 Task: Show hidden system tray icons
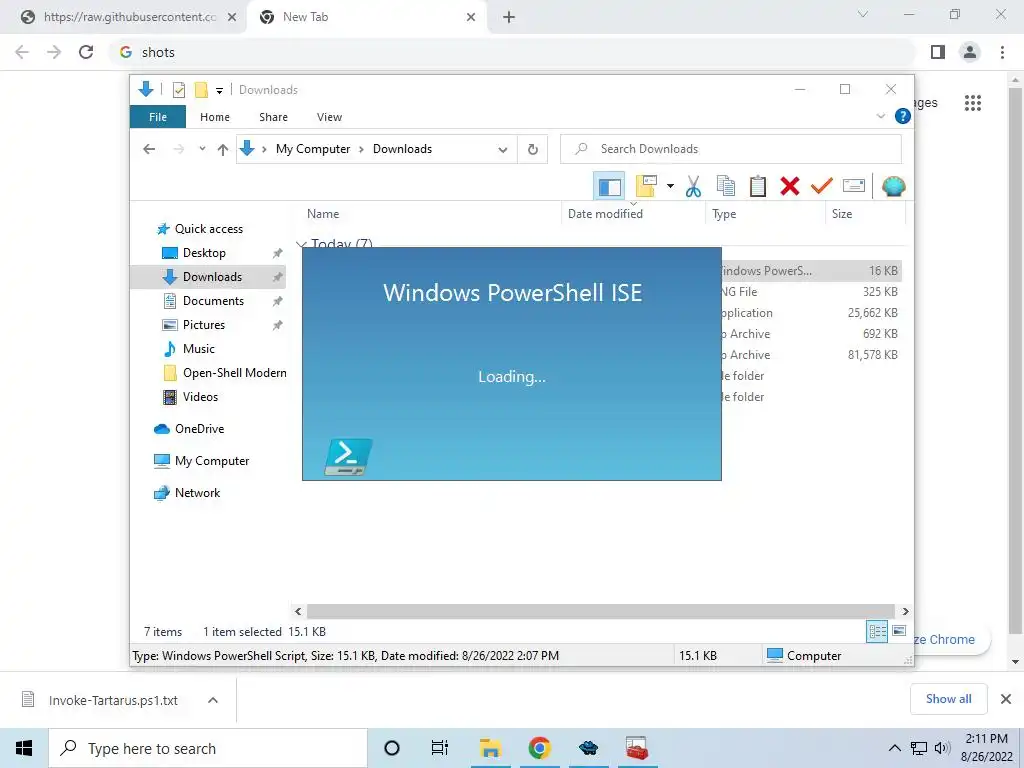(x=895, y=748)
